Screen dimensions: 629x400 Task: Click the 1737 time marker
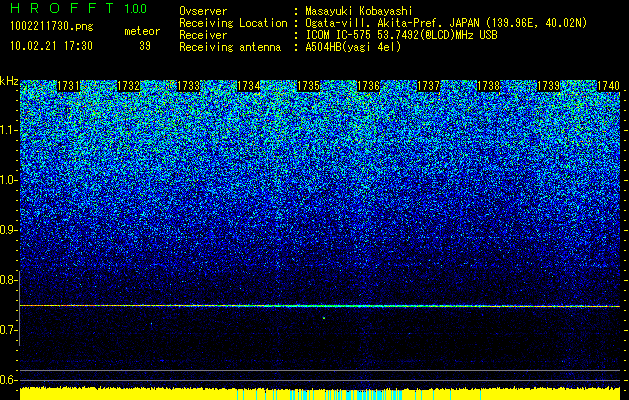[x=428, y=86]
